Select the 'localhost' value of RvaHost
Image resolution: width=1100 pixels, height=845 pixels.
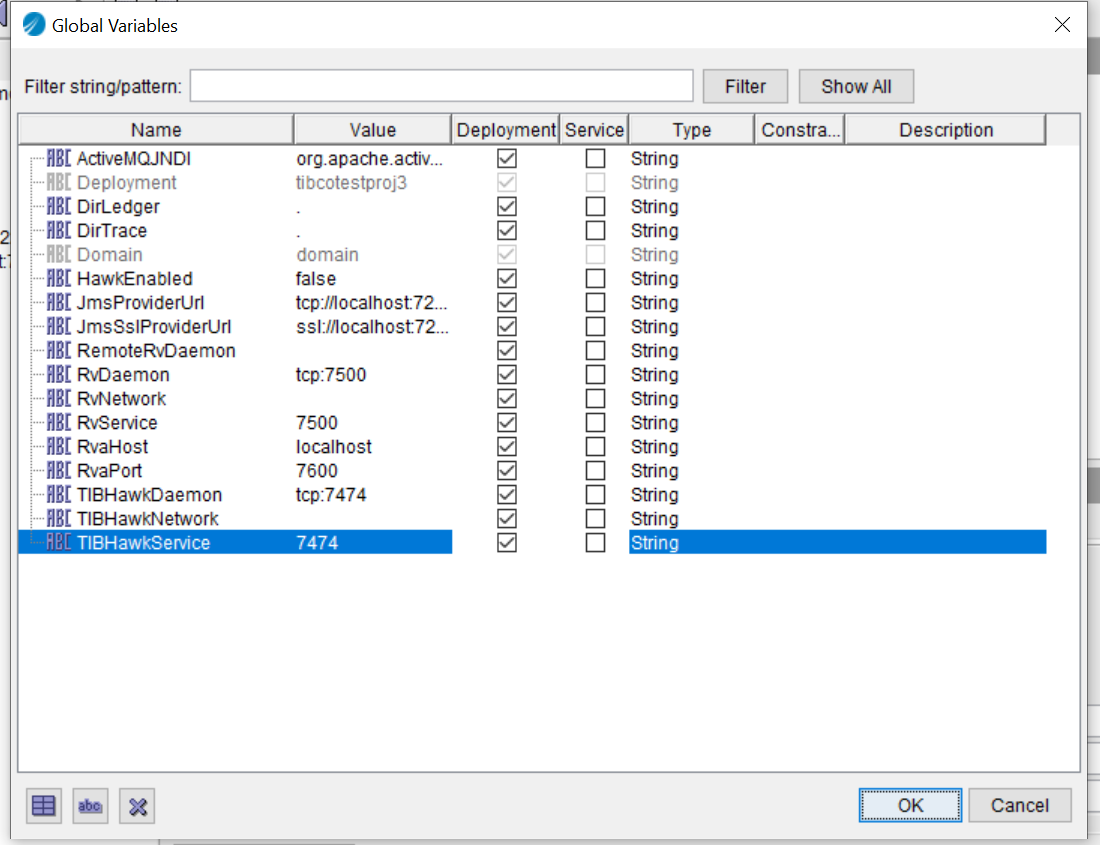[334, 447]
